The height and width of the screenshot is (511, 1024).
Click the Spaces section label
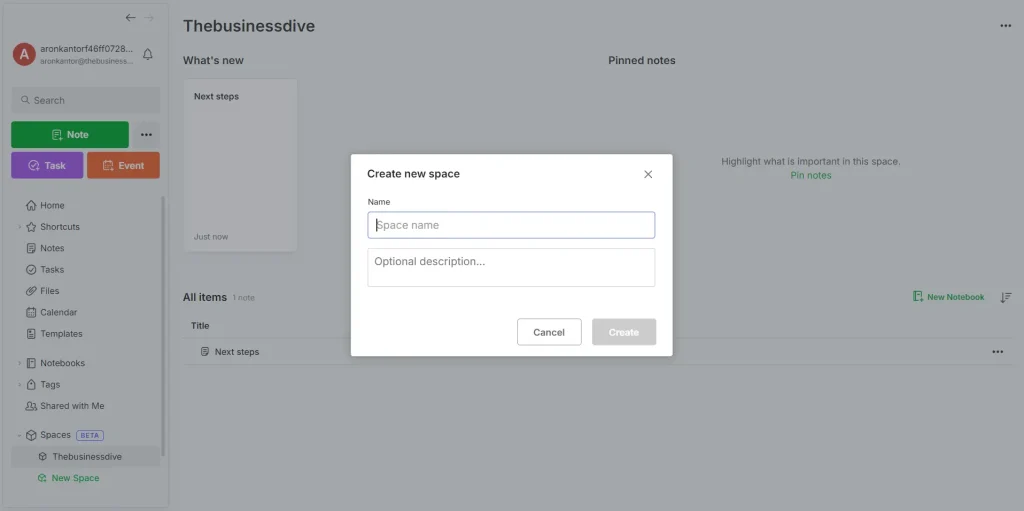[x=56, y=435]
